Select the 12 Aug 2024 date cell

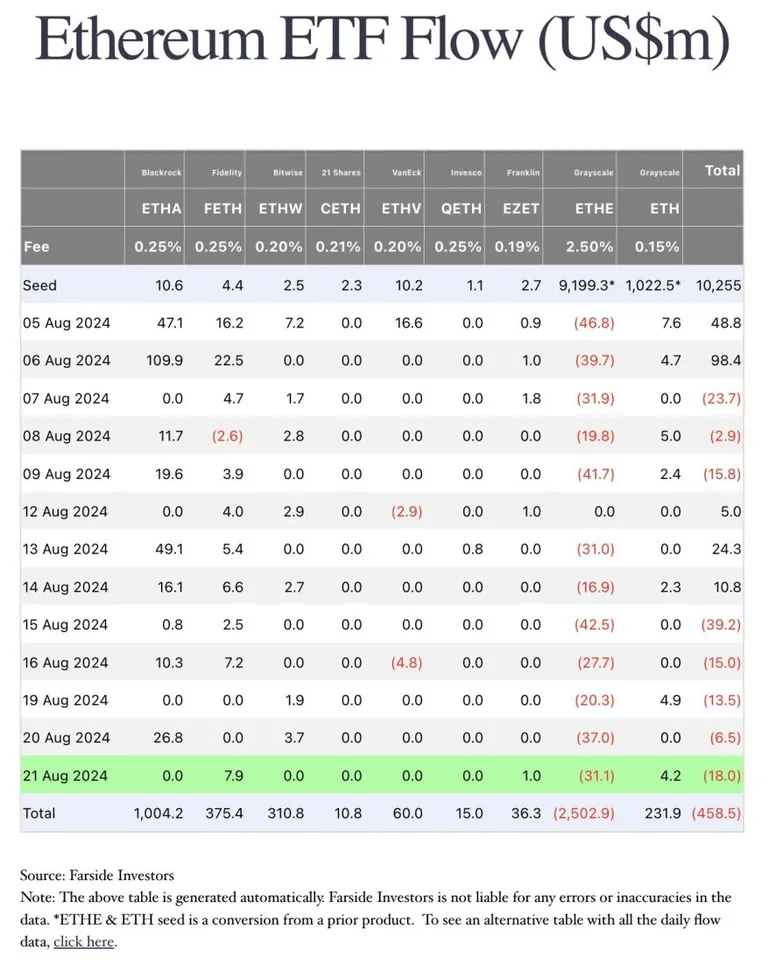point(65,512)
